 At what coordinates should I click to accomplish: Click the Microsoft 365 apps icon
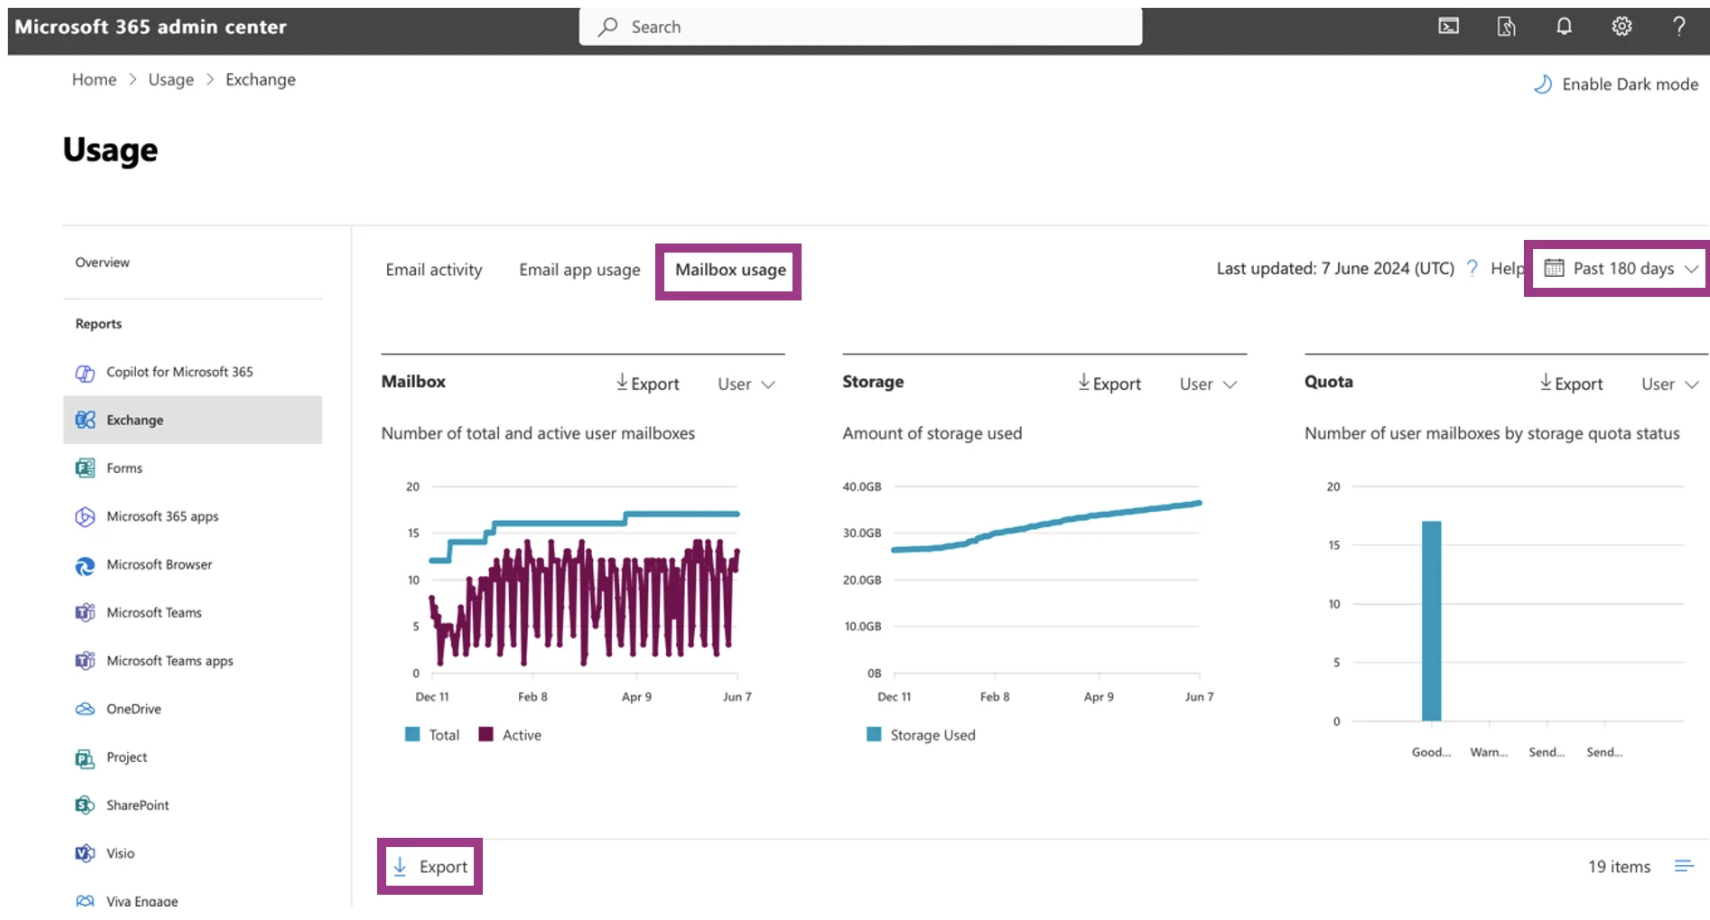[85, 516]
